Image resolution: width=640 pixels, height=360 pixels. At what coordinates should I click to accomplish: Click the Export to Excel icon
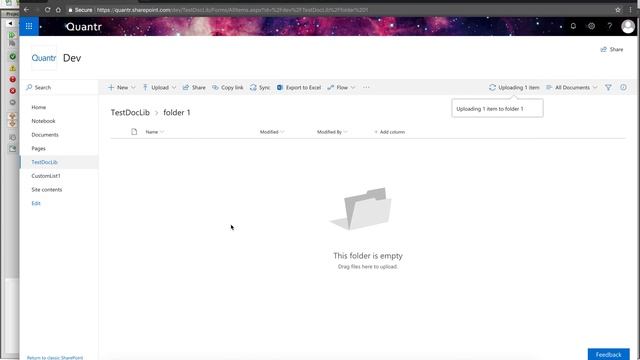coord(280,87)
